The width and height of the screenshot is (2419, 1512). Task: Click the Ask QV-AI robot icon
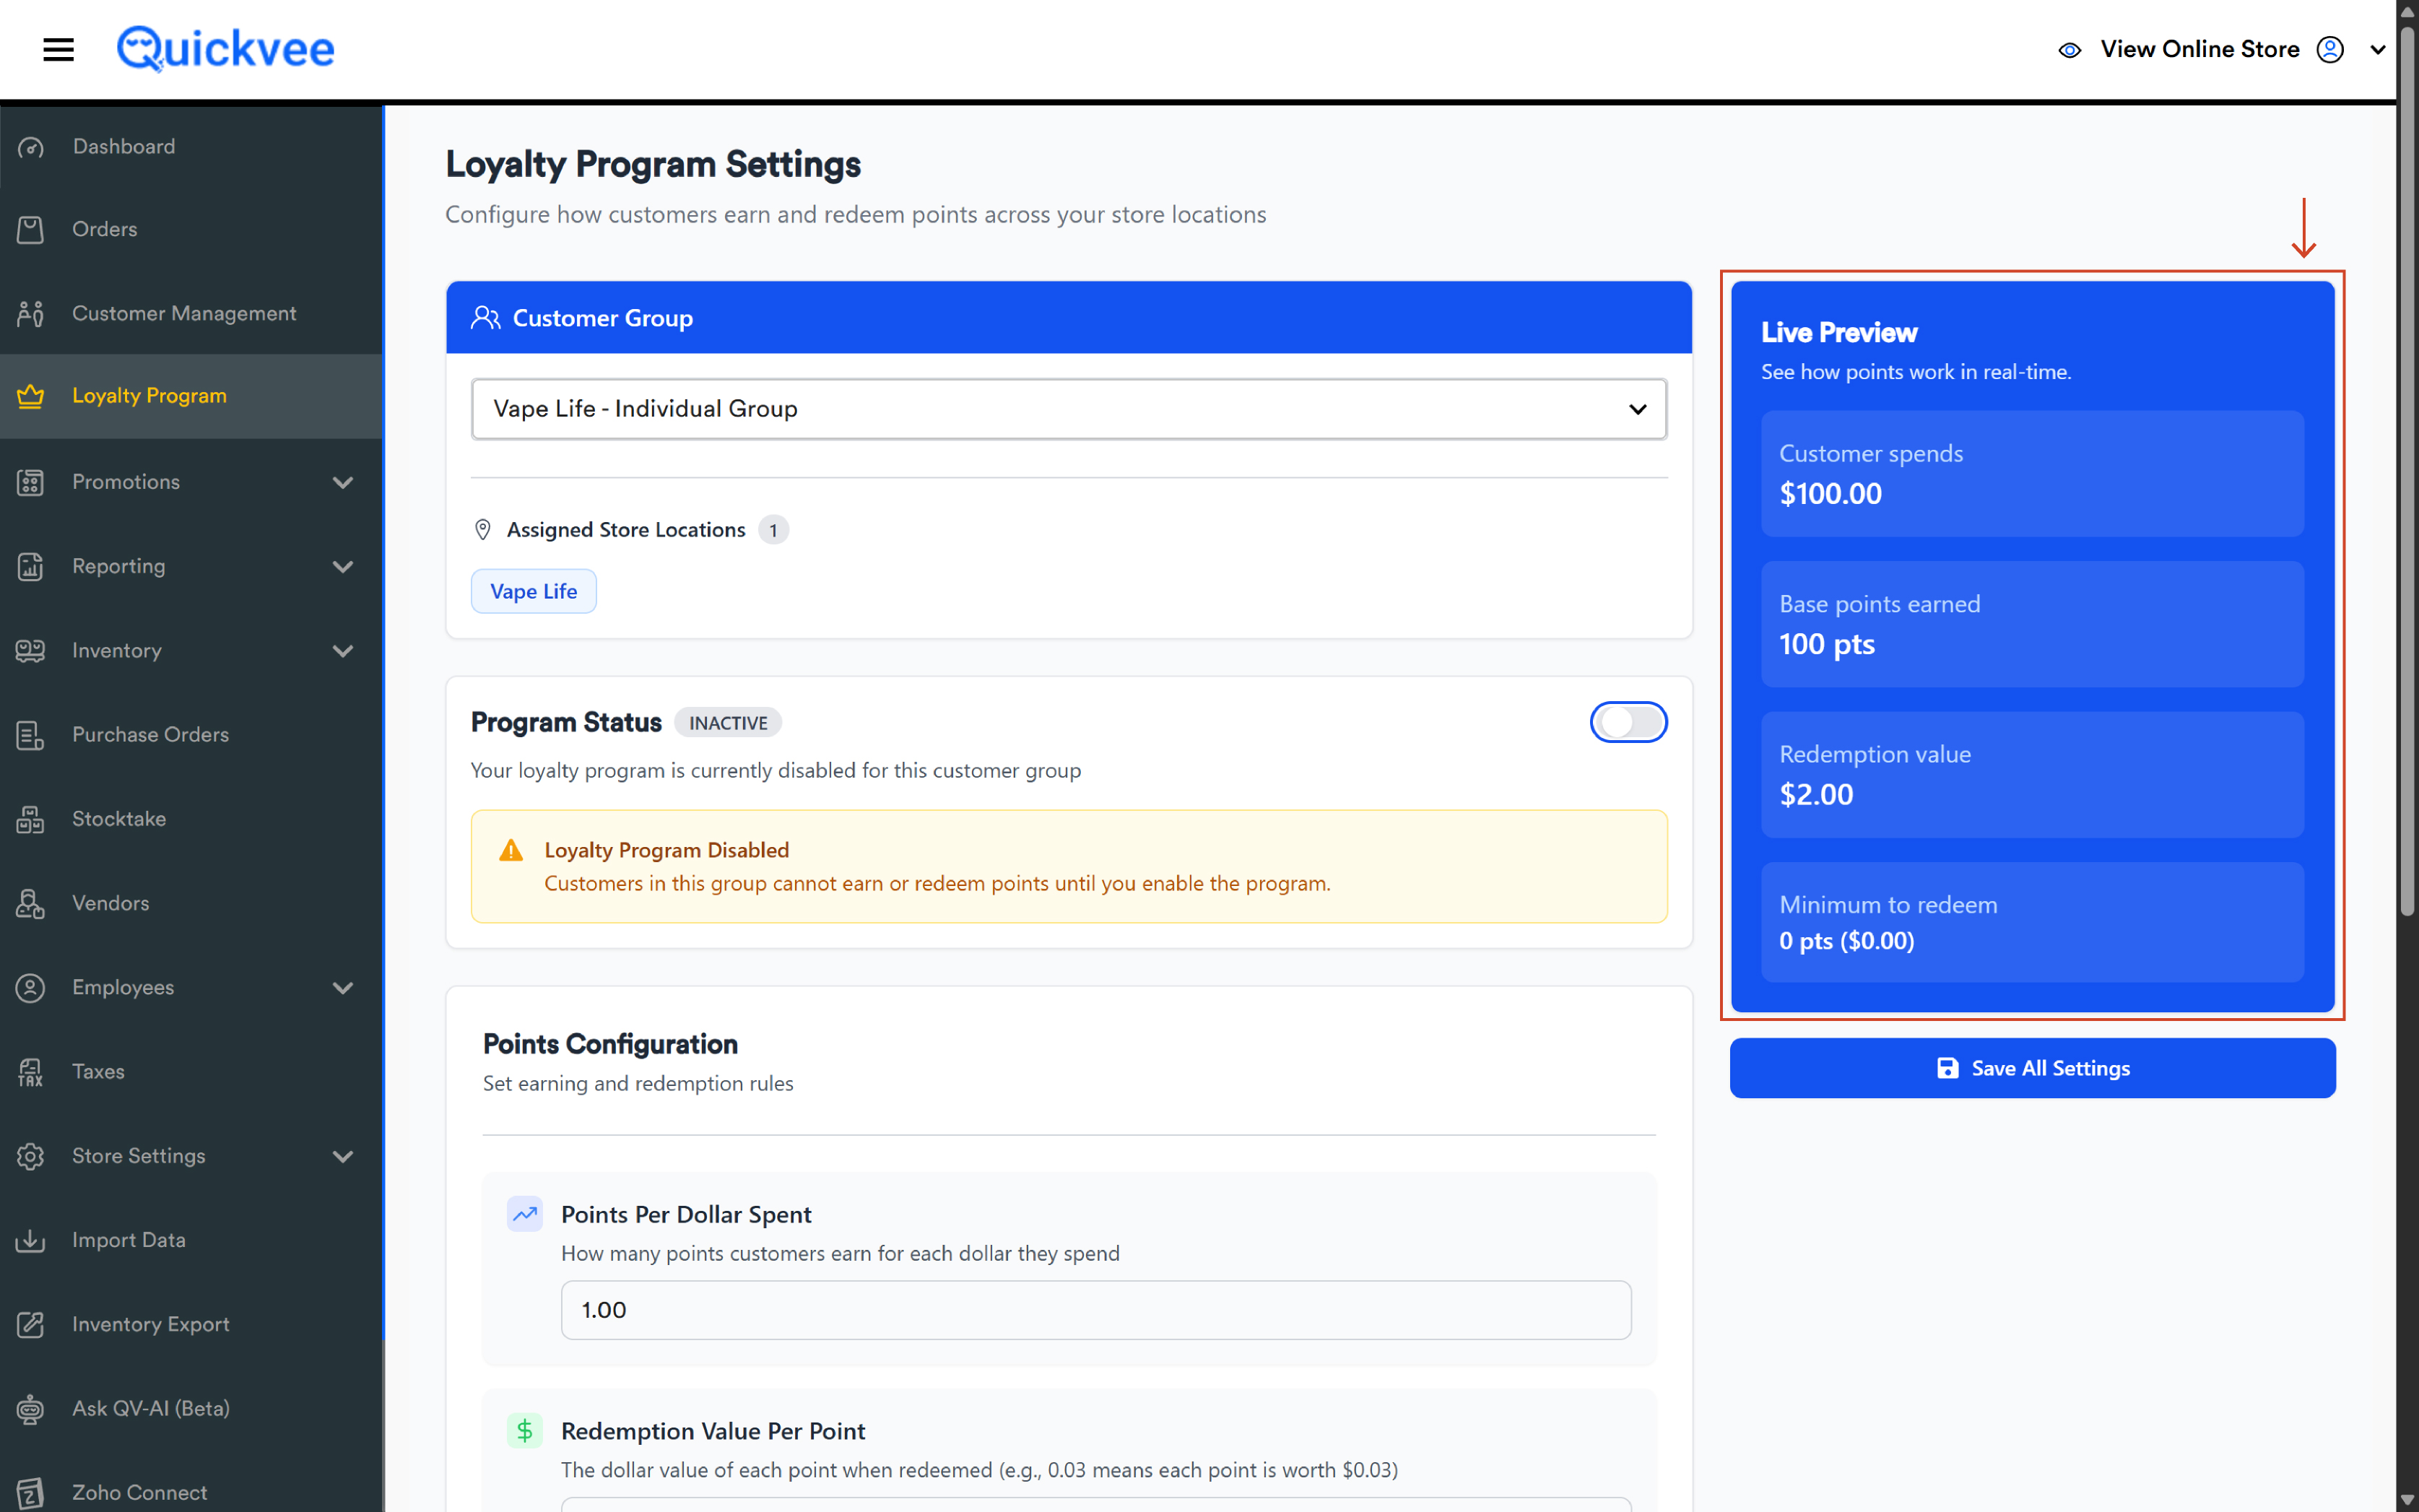(31, 1408)
